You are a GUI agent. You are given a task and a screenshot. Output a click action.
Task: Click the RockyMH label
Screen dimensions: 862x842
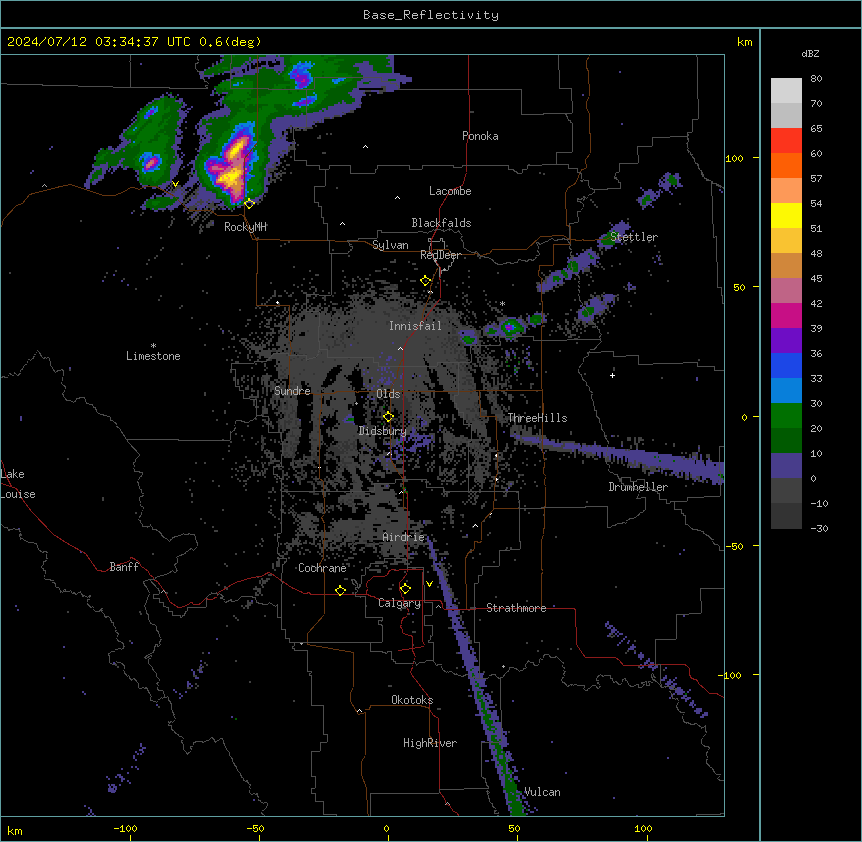coord(245,227)
